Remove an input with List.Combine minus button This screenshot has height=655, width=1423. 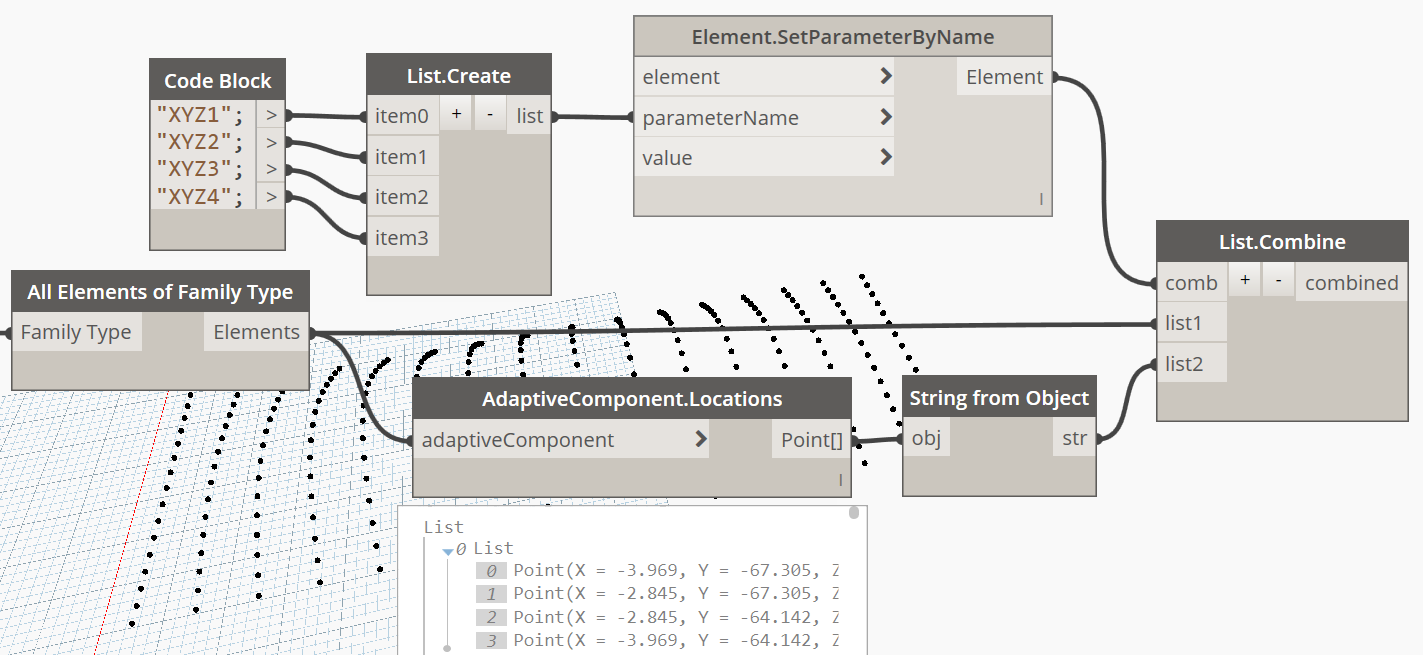1277,281
